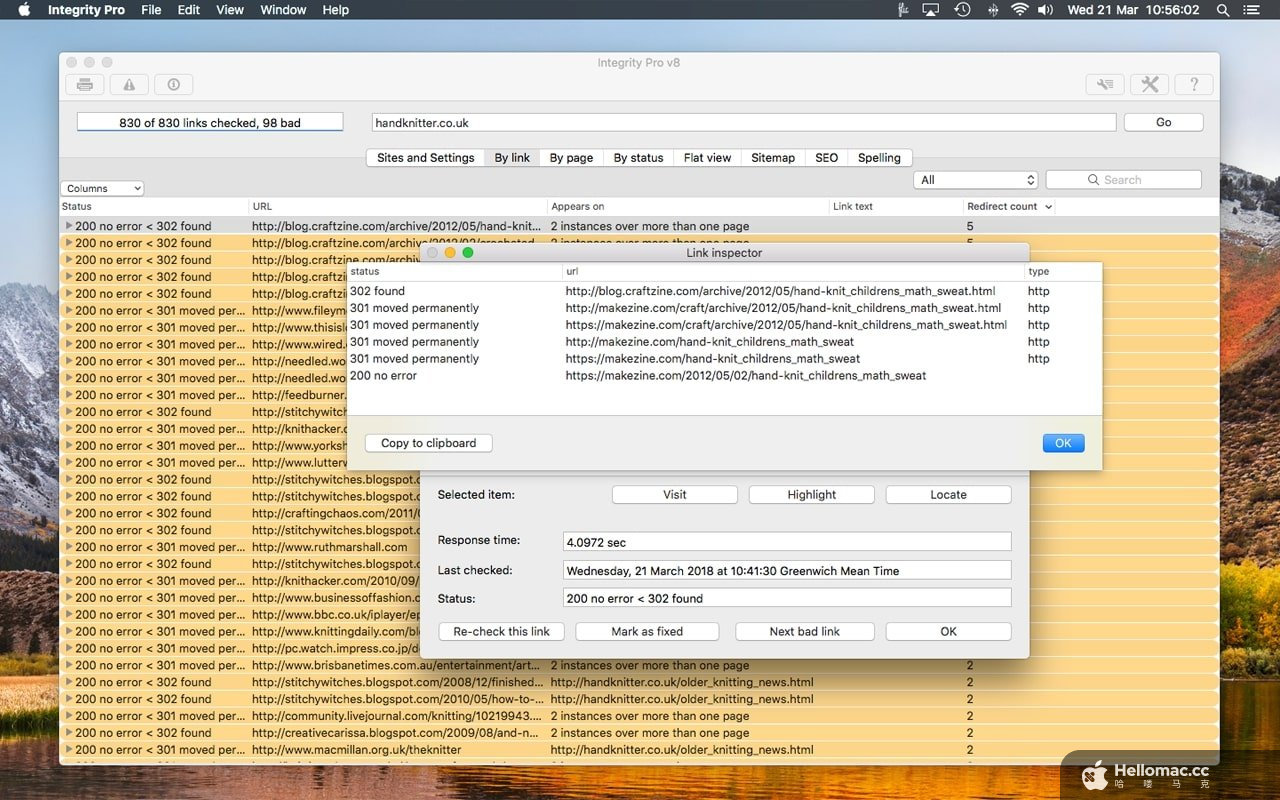
Task: Click the 830 of 830 links progress bar
Action: 210,122
